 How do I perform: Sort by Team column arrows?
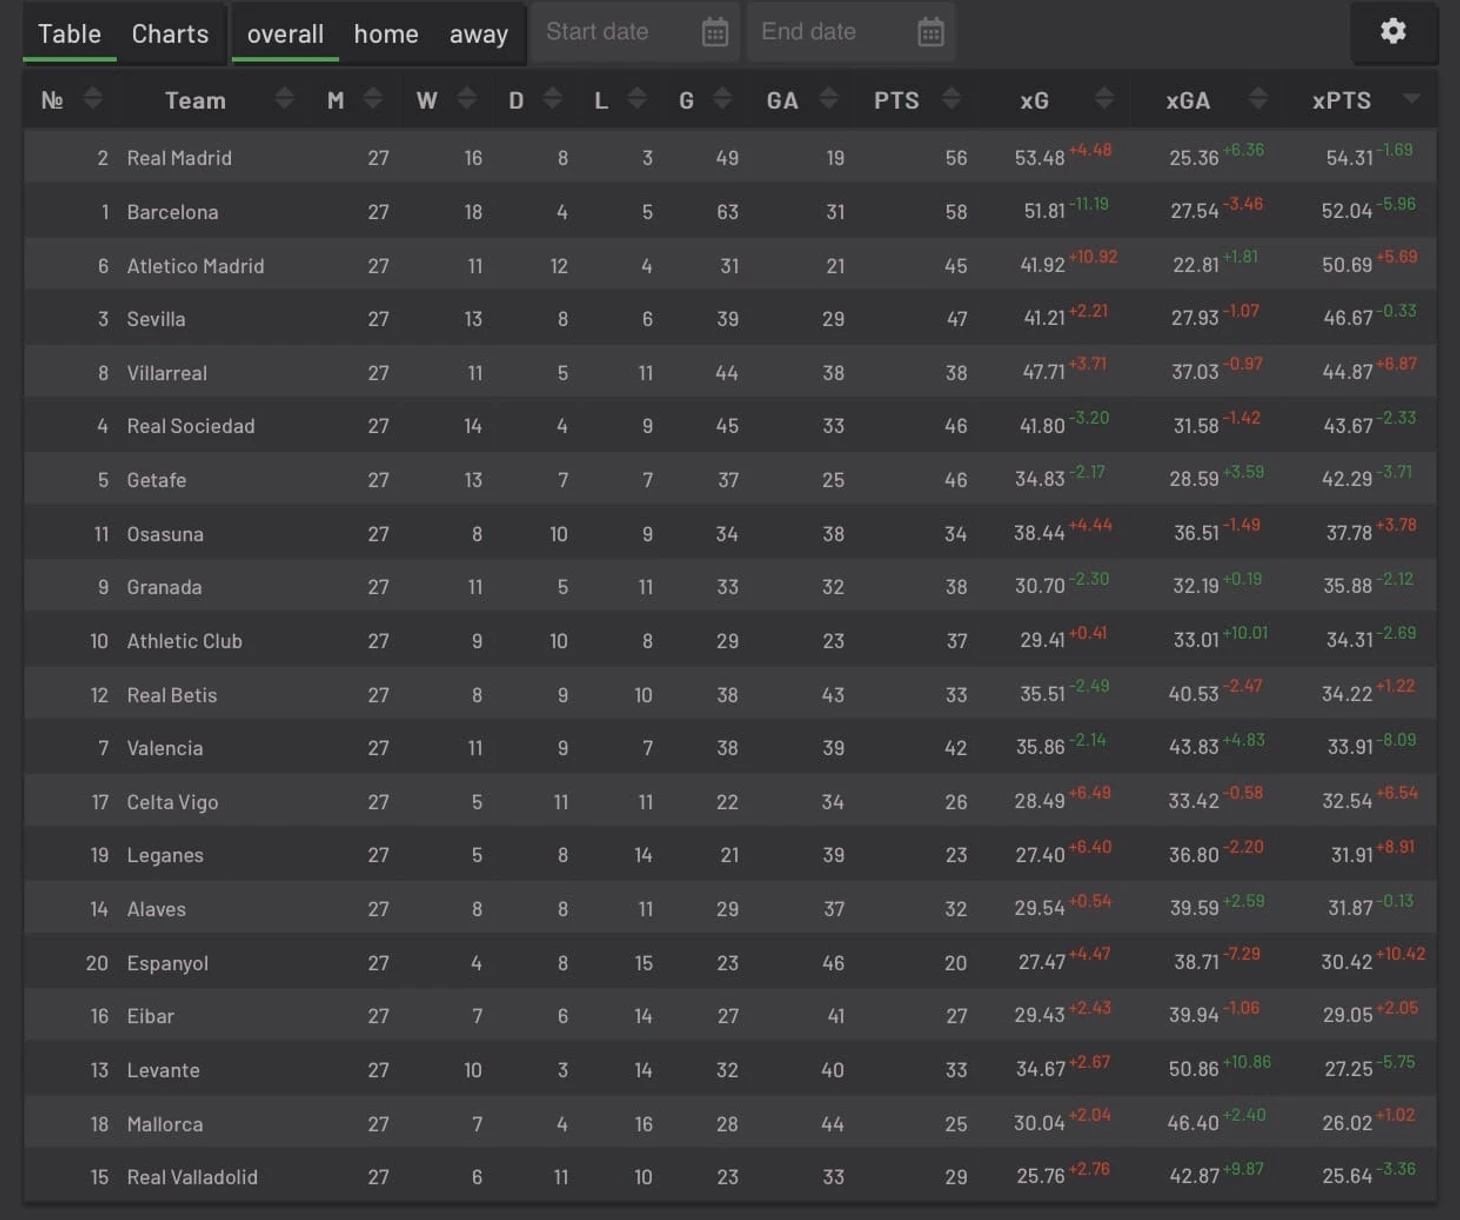click(284, 98)
